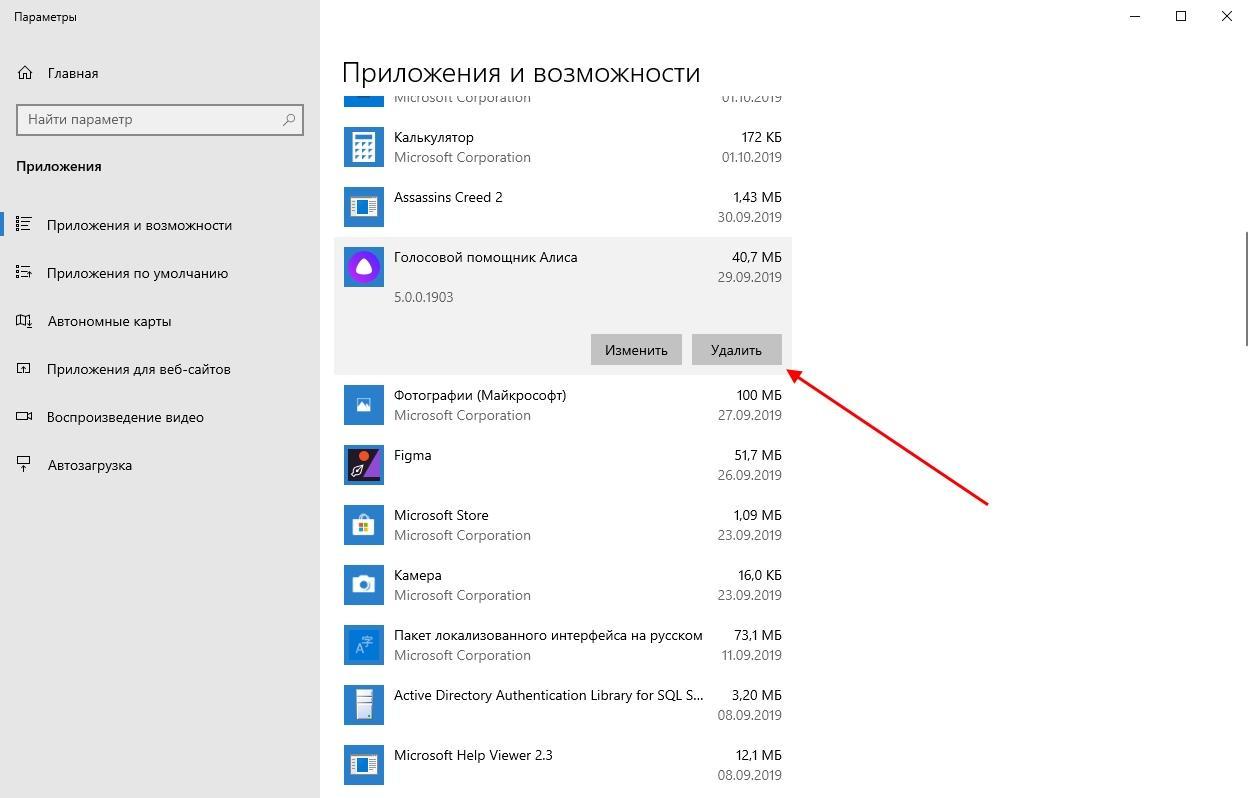
Task: Click the version text 5.0.0.1903
Action: [x=424, y=297]
